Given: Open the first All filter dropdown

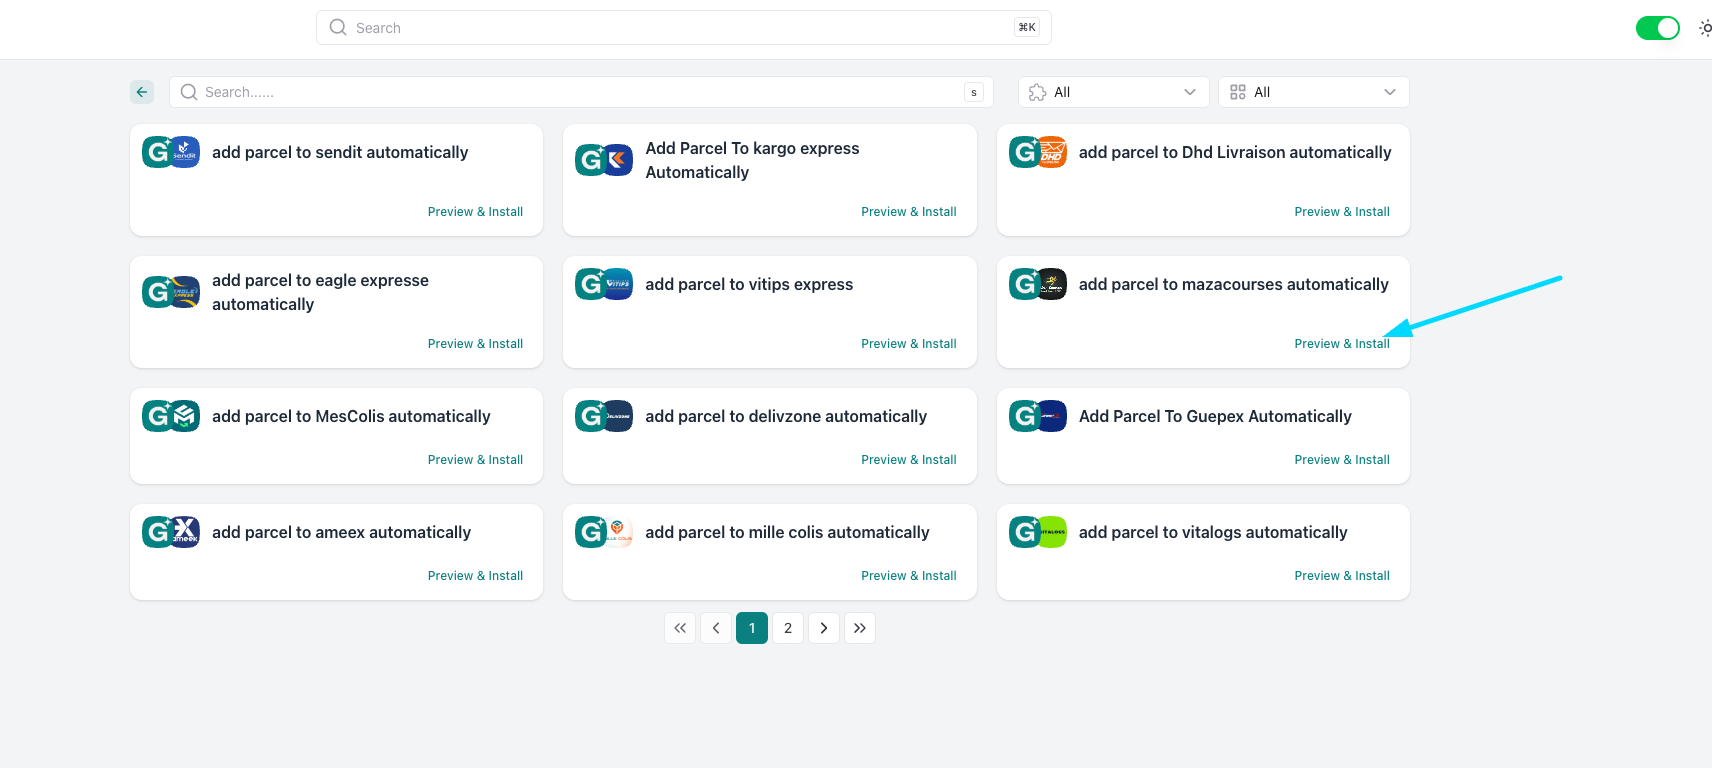Looking at the screenshot, I should tap(1113, 92).
